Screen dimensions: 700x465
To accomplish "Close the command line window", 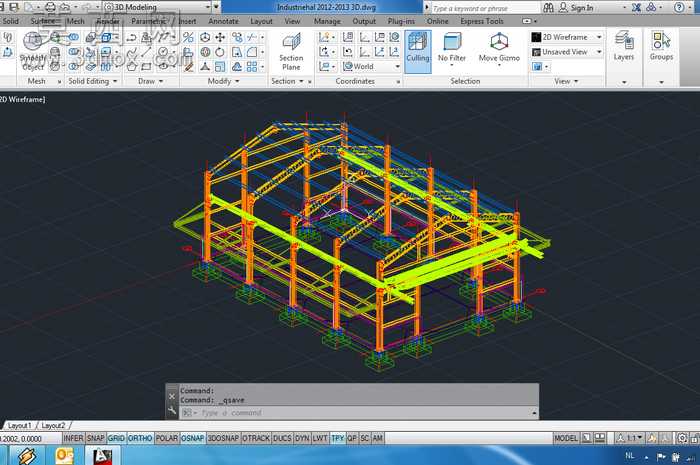I will pos(172,396).
